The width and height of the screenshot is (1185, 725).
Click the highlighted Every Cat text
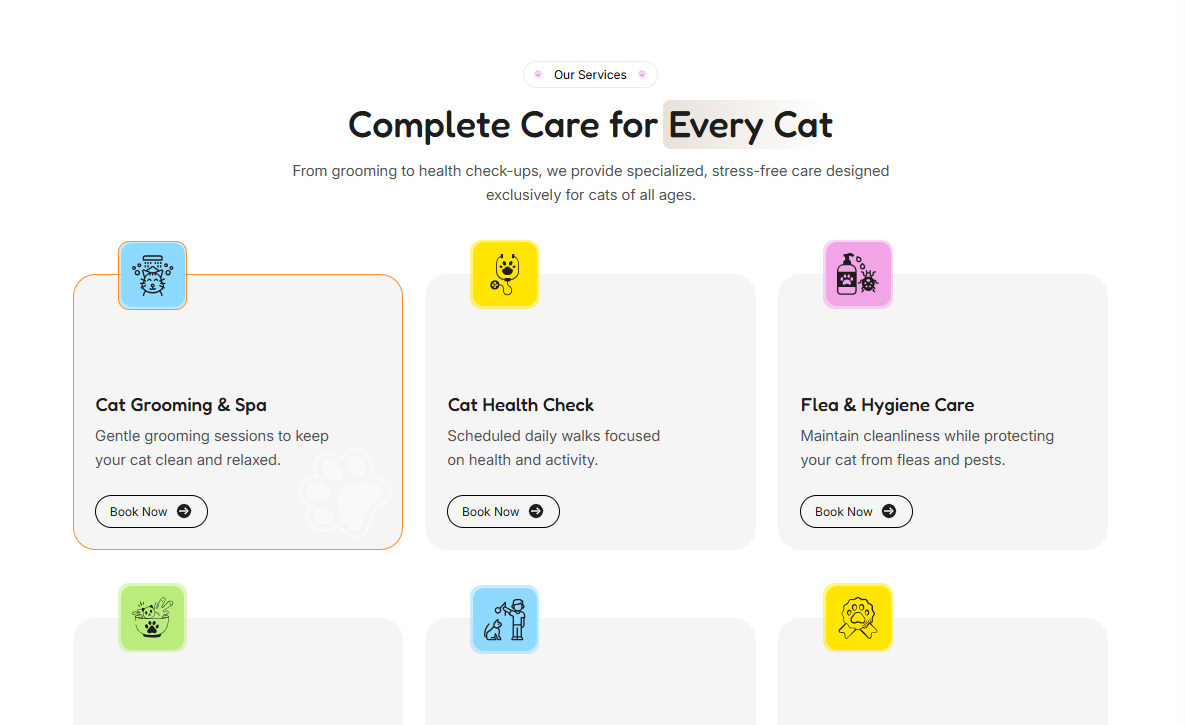pyautogui.click(x=748, y=124)
